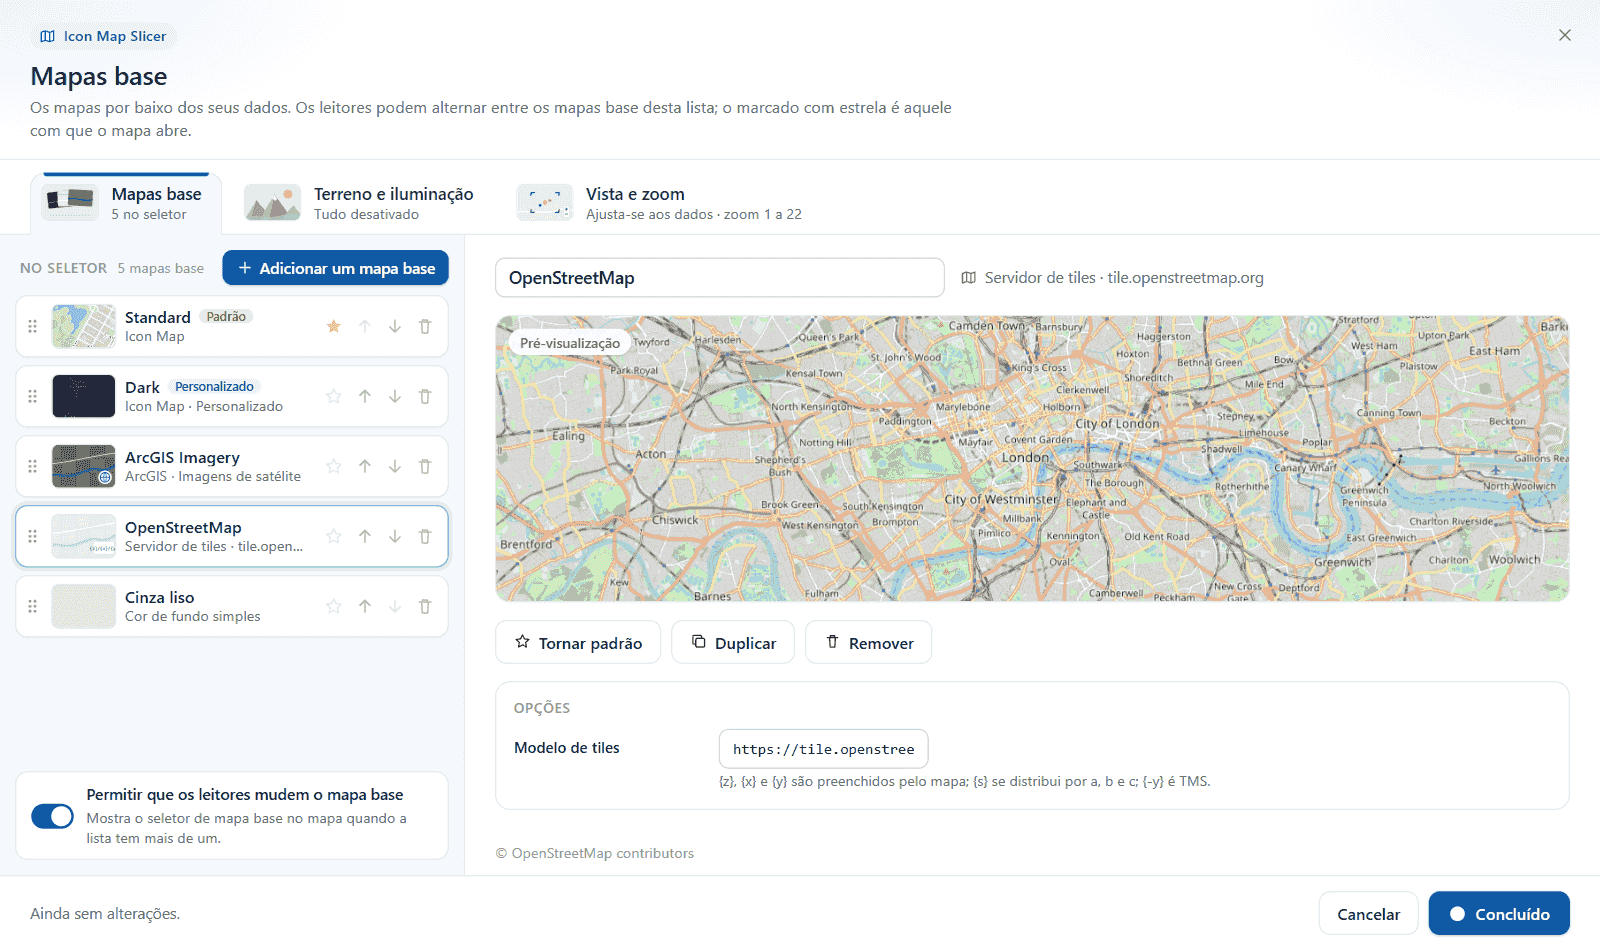
Task: Move ArcGIS Imagery down
Action: pyautogui.click(x=395, y=466)
